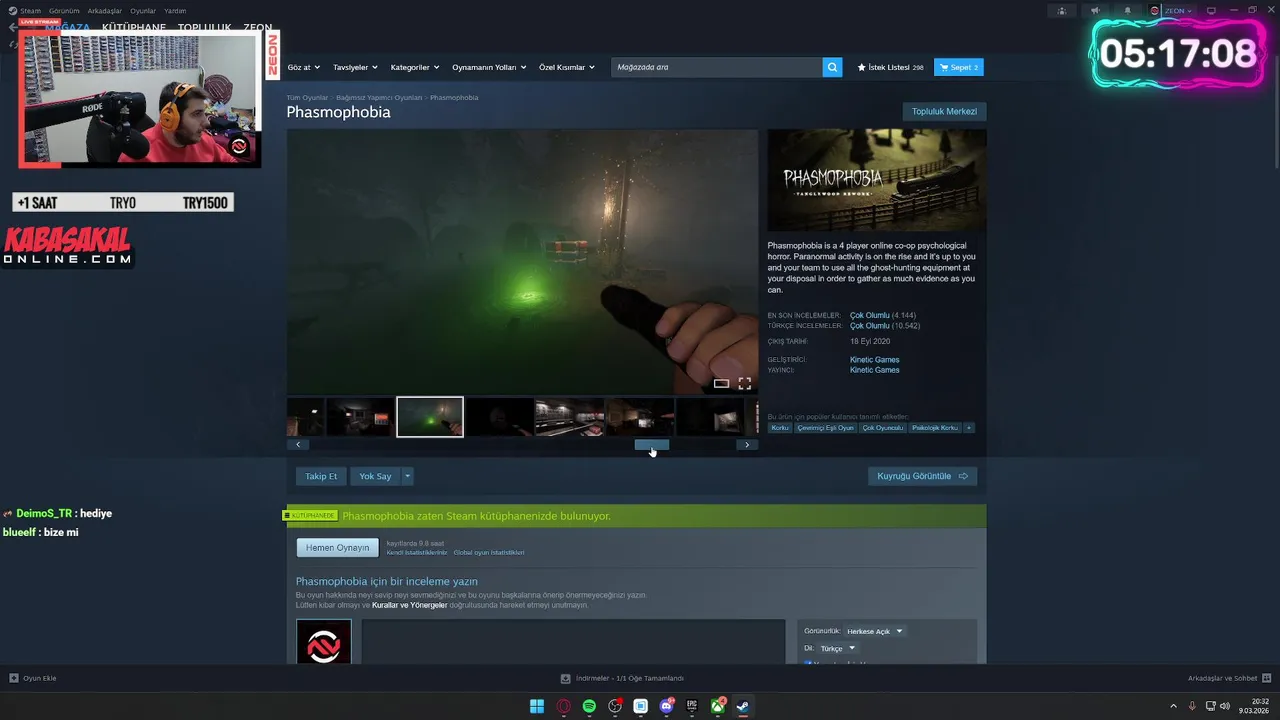1280x720 pixels.
Task: Open the Yardım menu
Action: click(175, 11)
